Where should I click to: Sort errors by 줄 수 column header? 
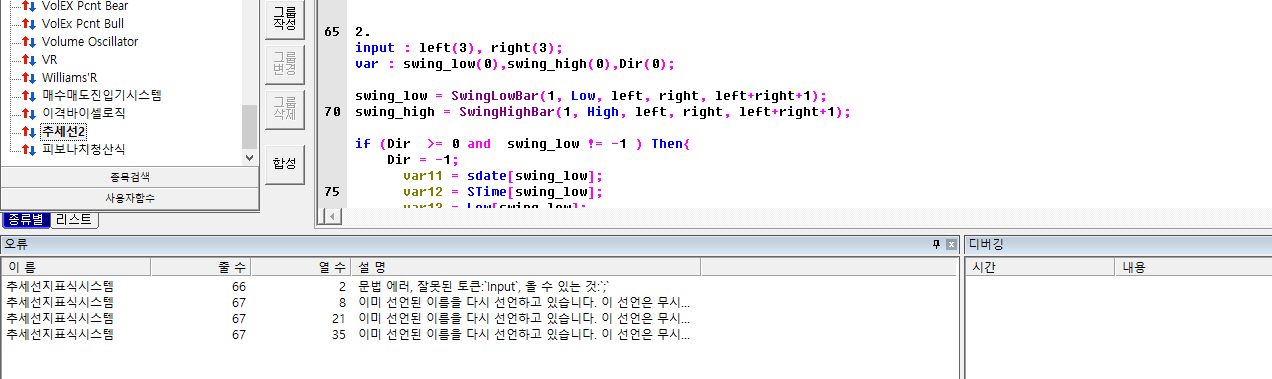[200, 267]
